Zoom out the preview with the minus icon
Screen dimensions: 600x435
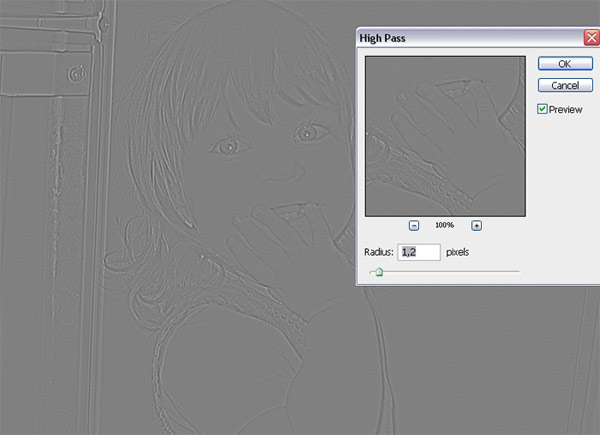pyautogui.click(x=414, y=225)
